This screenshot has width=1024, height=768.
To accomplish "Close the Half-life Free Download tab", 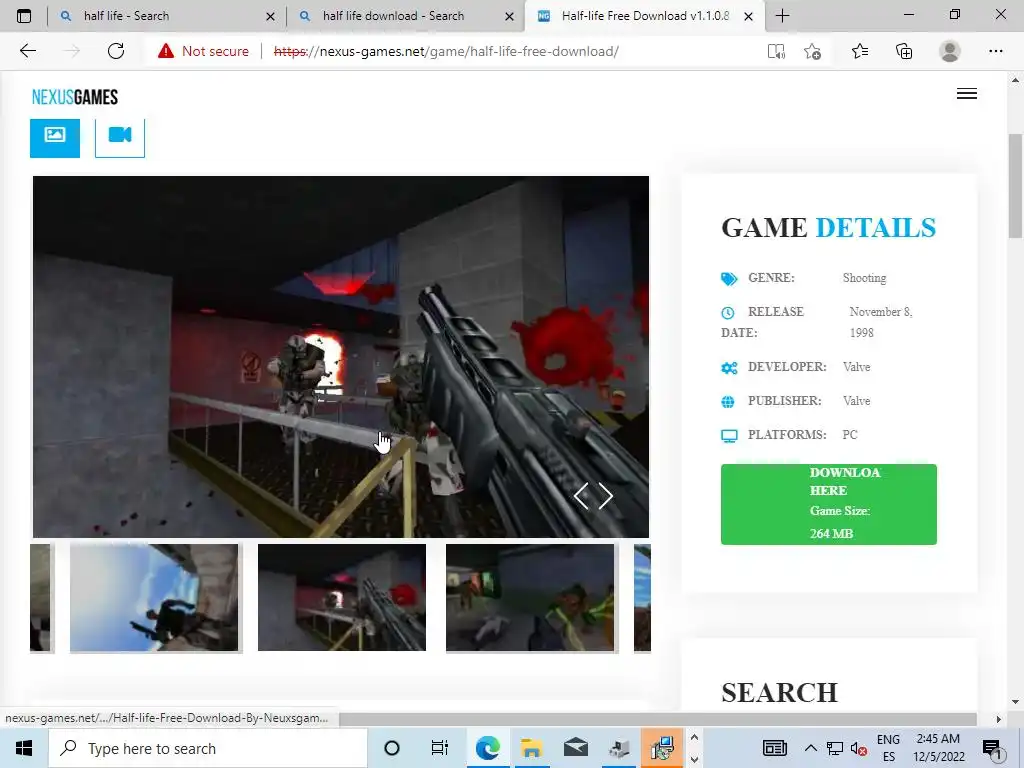I will pos(748,16).
